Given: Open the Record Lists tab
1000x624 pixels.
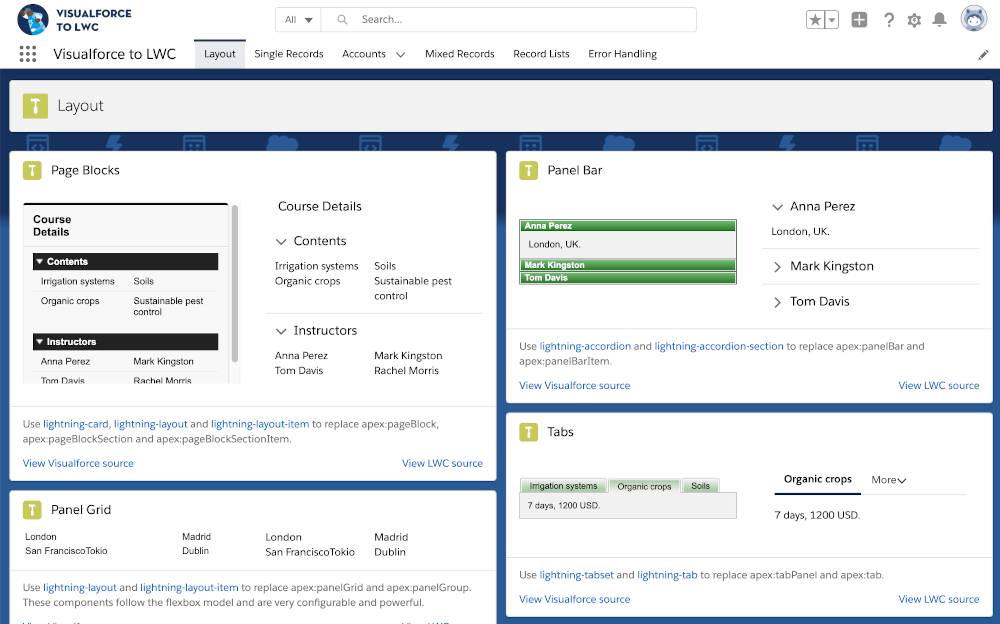Looking at the screenshot, I should pos(541,54).
